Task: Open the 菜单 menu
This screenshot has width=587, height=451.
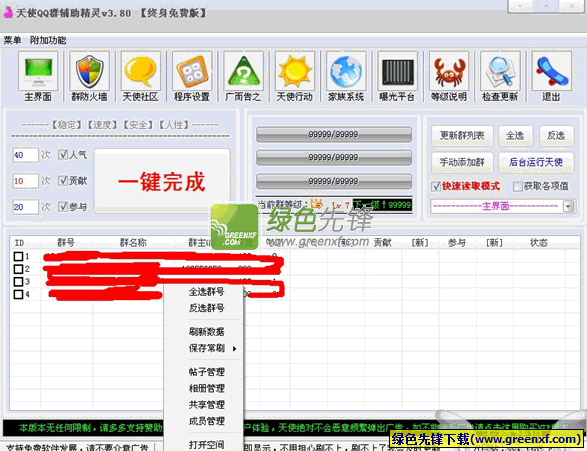Action: (x=12, y=40)
